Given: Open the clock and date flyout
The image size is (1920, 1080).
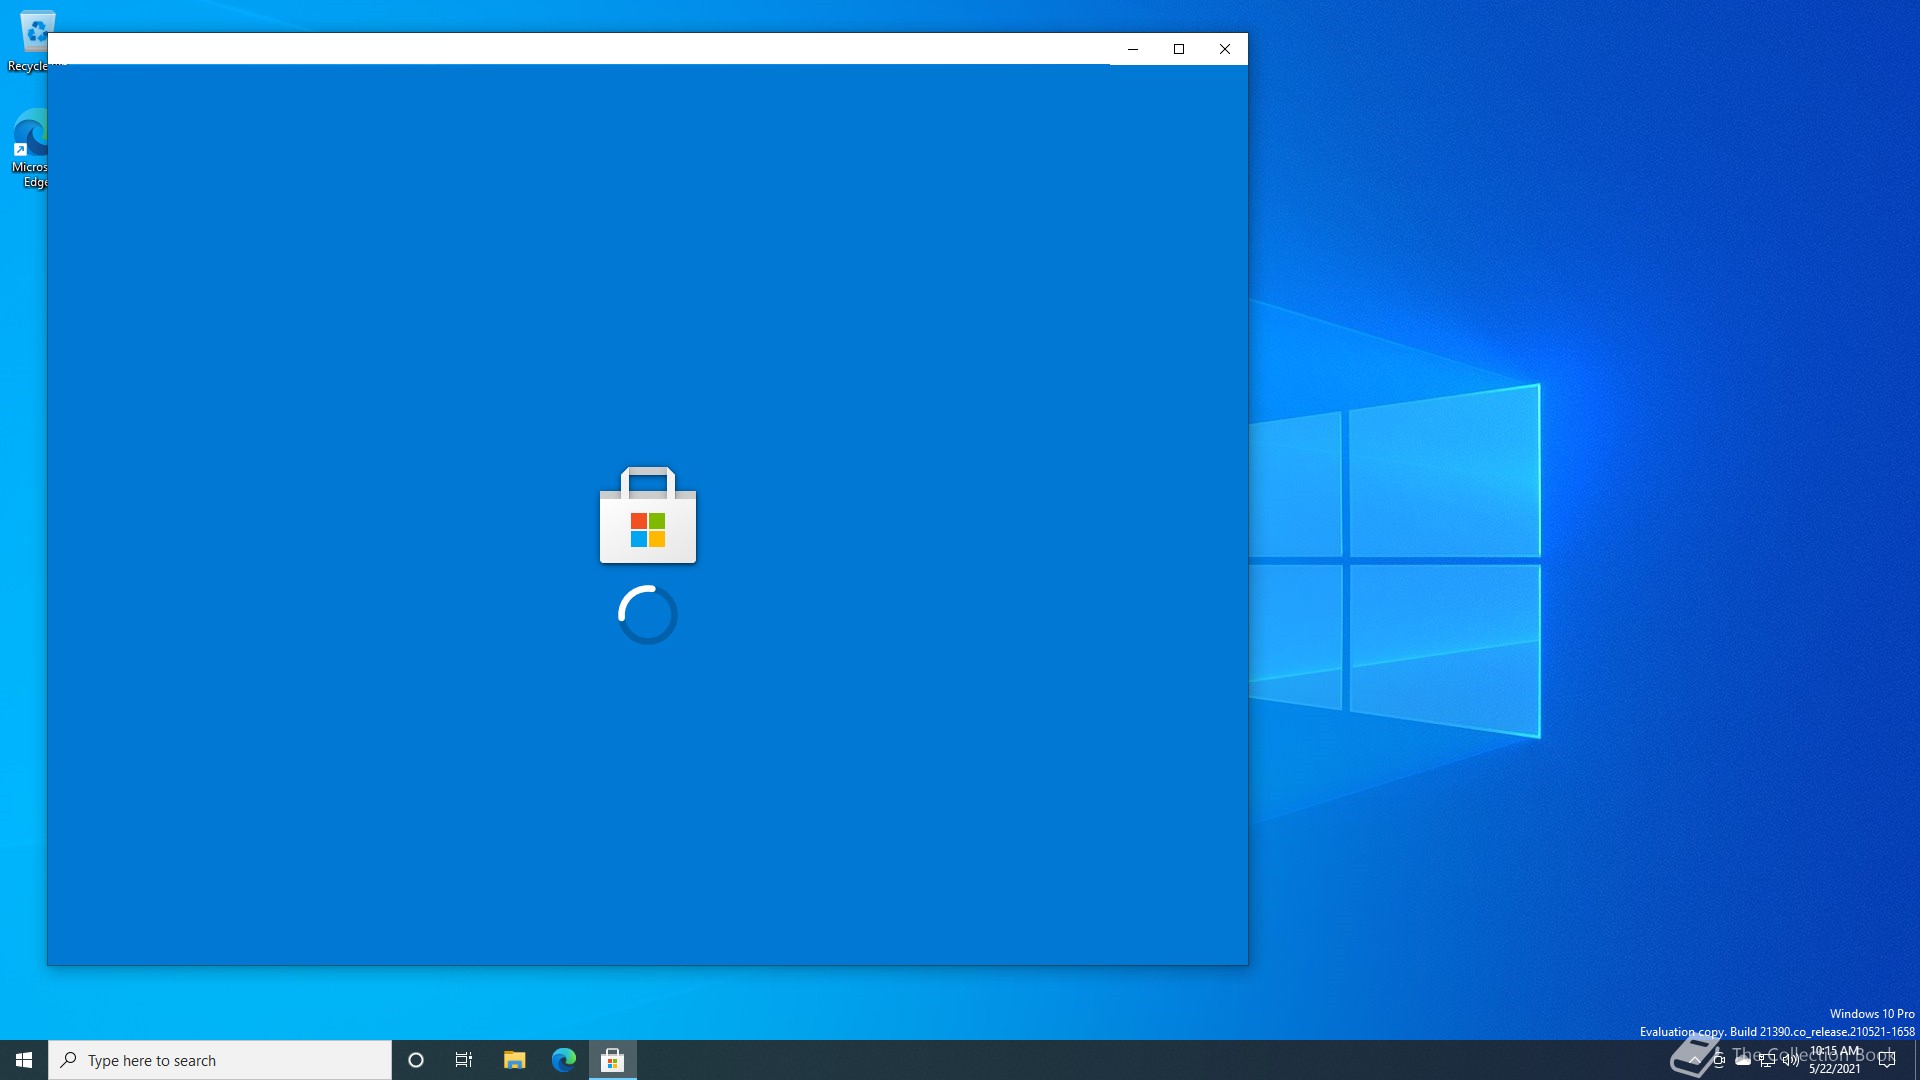Looking at the screenshot, I should pos(1834,1060).
